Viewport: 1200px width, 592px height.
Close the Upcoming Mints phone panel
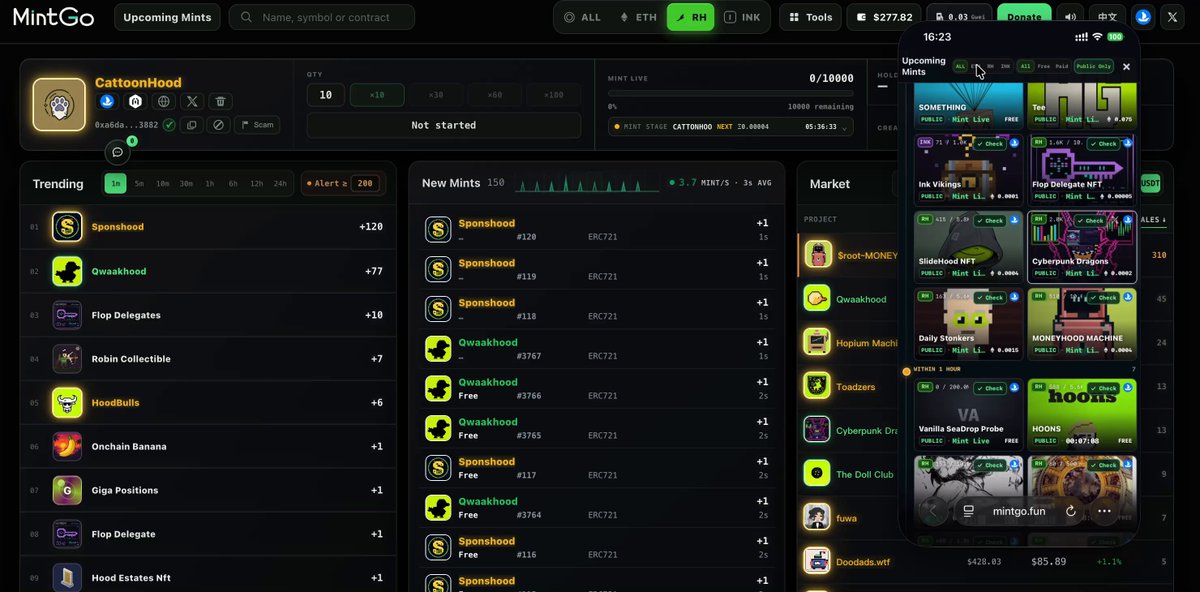pyautogui.click(x=1126, y=67)
